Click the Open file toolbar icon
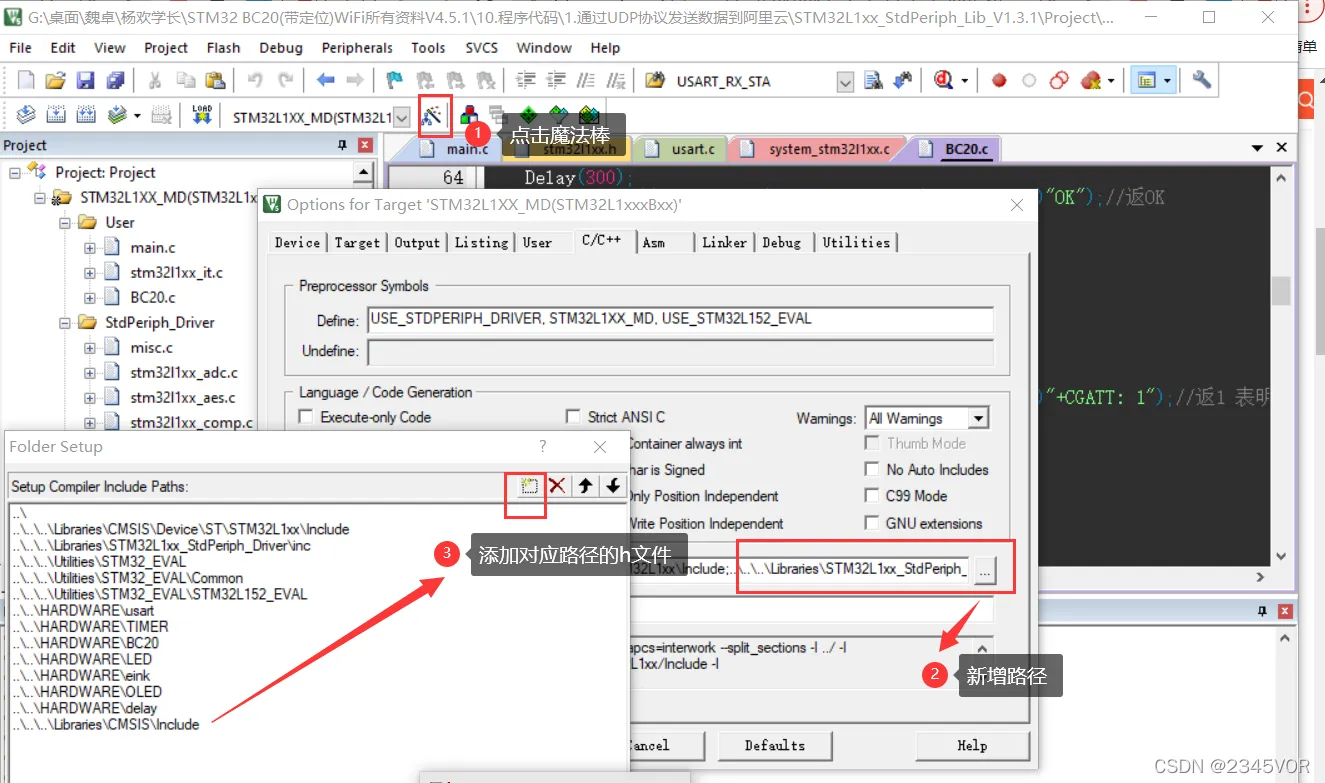The width and height of the screenshot is (1325, 783). [55, 81]
